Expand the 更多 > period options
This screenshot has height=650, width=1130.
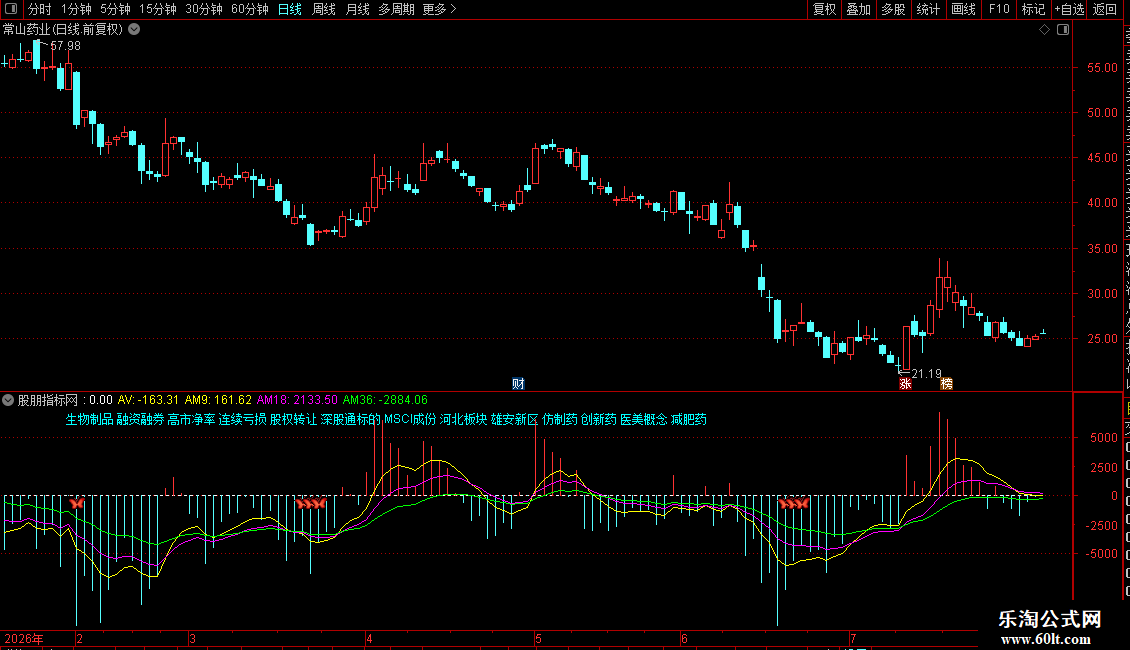(439, 9)
